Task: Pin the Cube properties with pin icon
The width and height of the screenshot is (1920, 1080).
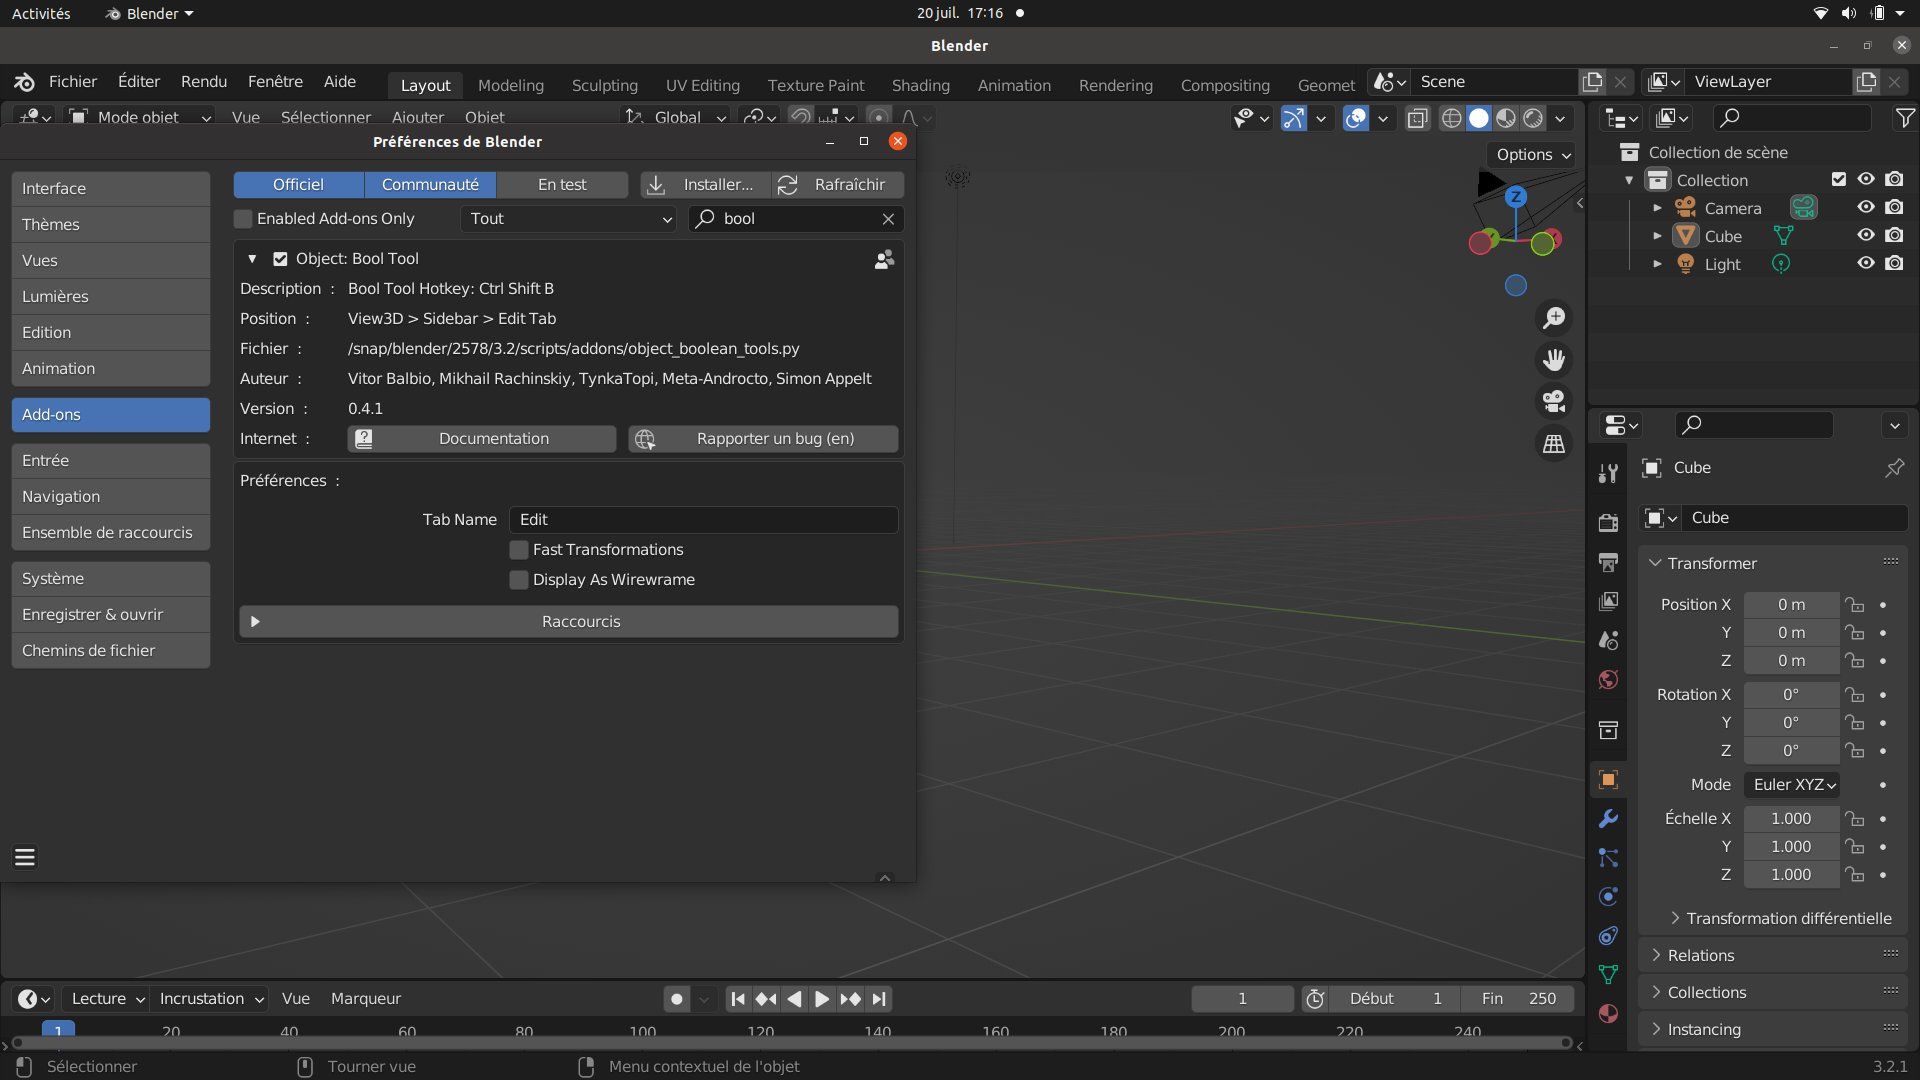Action: pyautogui.click(x=1894, y=468)
